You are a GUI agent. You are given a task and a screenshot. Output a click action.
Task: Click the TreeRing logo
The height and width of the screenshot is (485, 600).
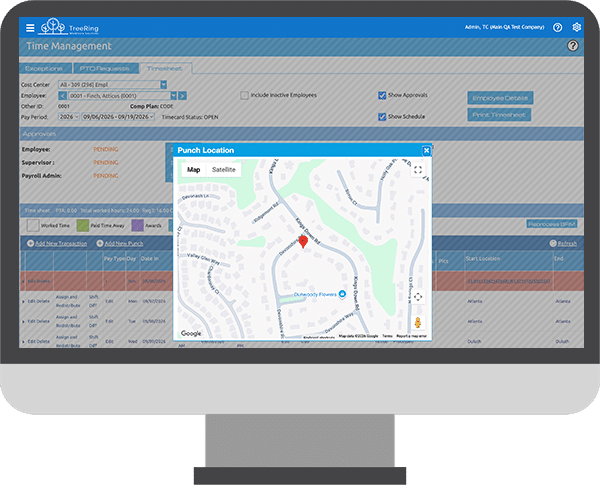pyautogui.click(x=70, y=27)
